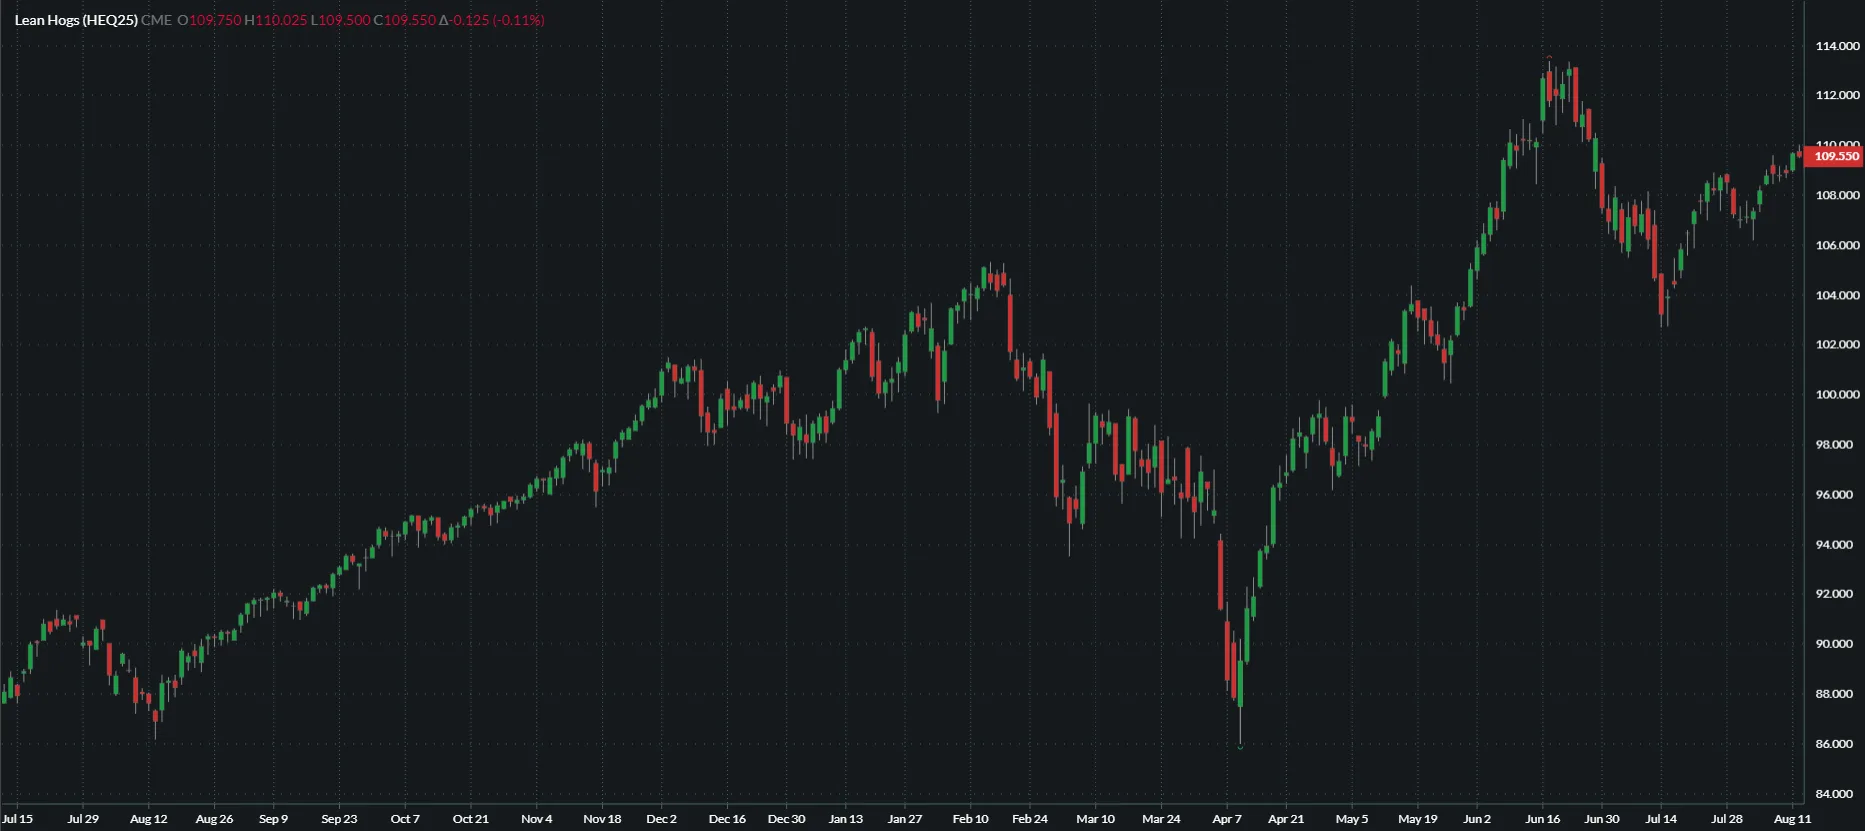This screenshot has width=1865, height=831.
Task: Click the 114.000 price axis label
Action: click(x=1837, y=46)
